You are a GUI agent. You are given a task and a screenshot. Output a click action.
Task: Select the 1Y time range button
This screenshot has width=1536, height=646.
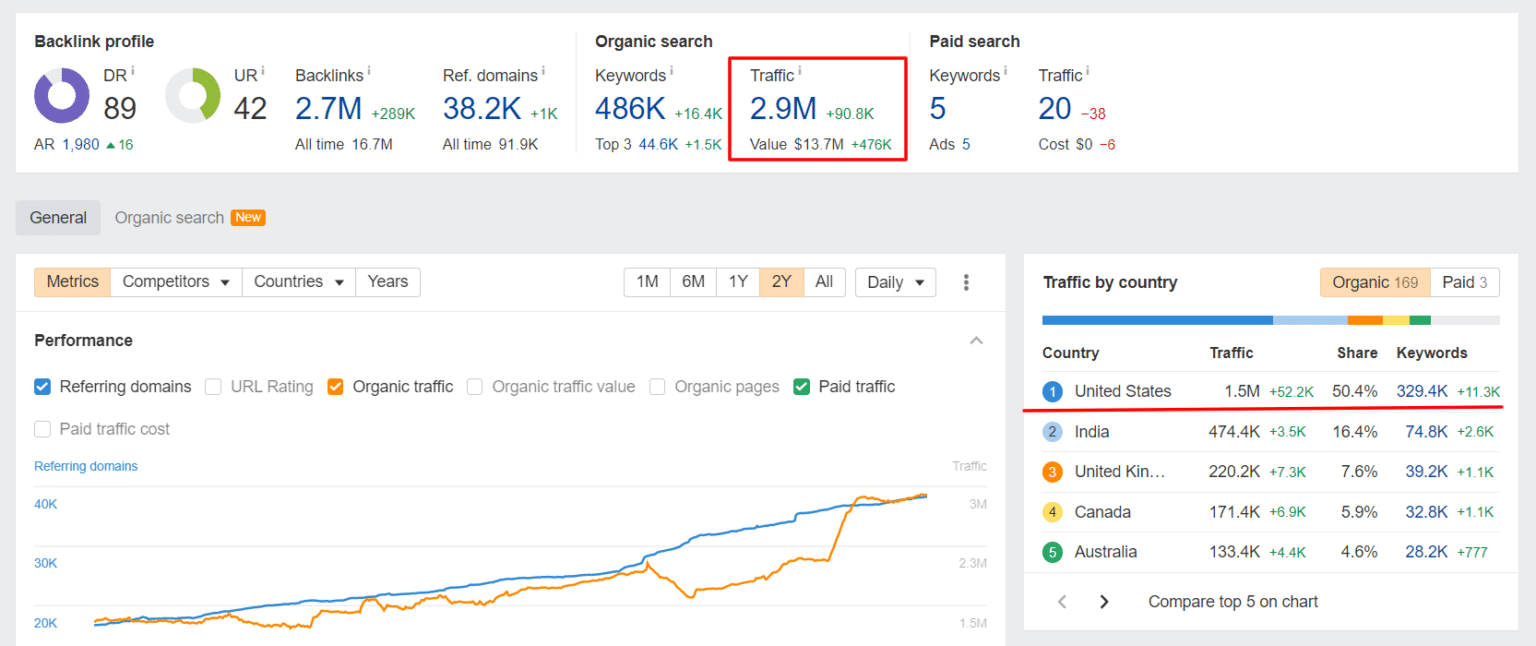pyautogui.click(x=737, y=282)
